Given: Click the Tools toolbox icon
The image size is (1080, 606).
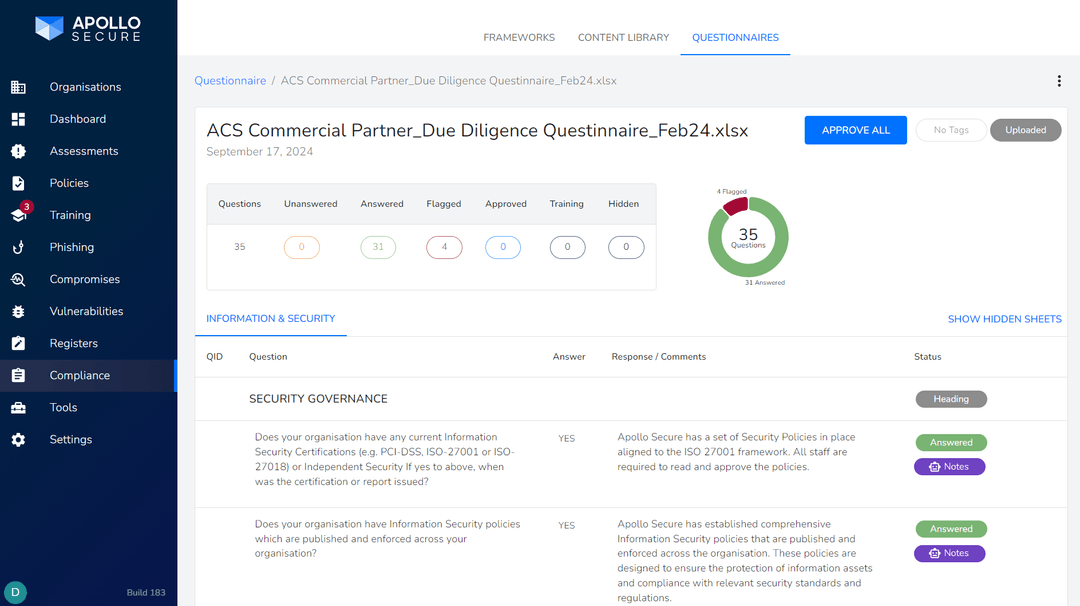Looking at the screenshot, I should click(19, 408).
